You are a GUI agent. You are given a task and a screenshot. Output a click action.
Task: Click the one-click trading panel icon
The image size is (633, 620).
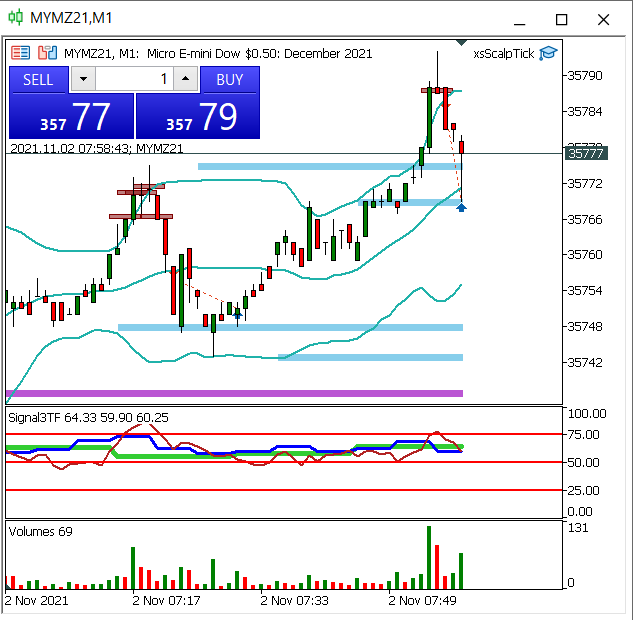21,53
